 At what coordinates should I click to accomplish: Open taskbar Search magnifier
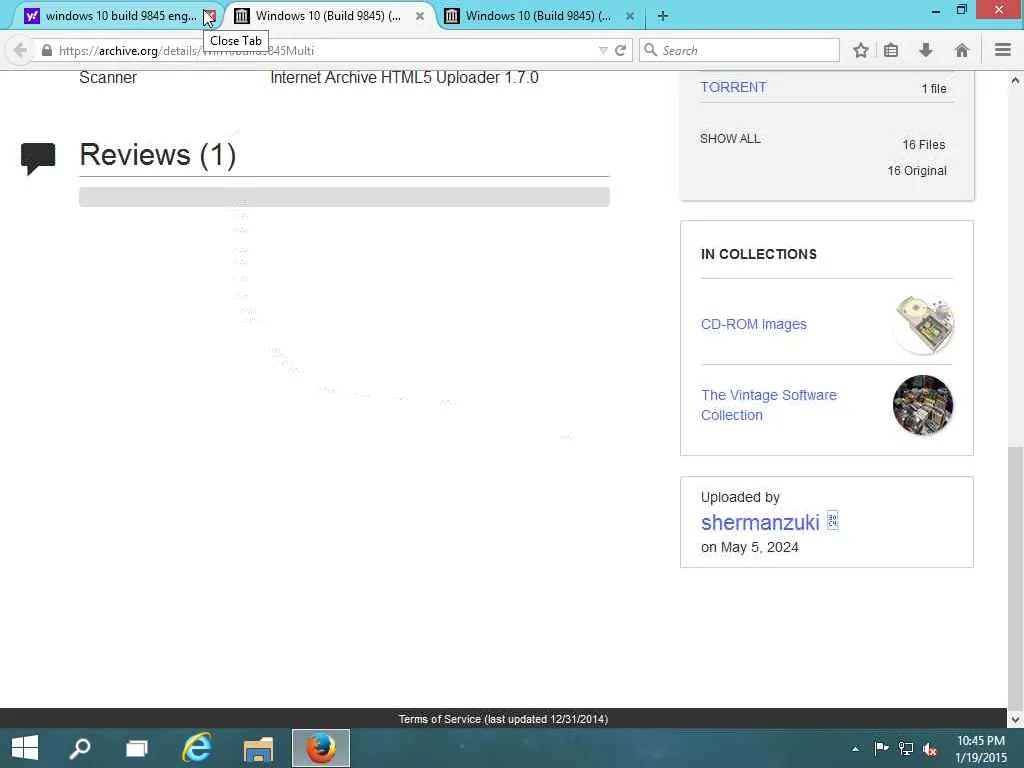80,748
